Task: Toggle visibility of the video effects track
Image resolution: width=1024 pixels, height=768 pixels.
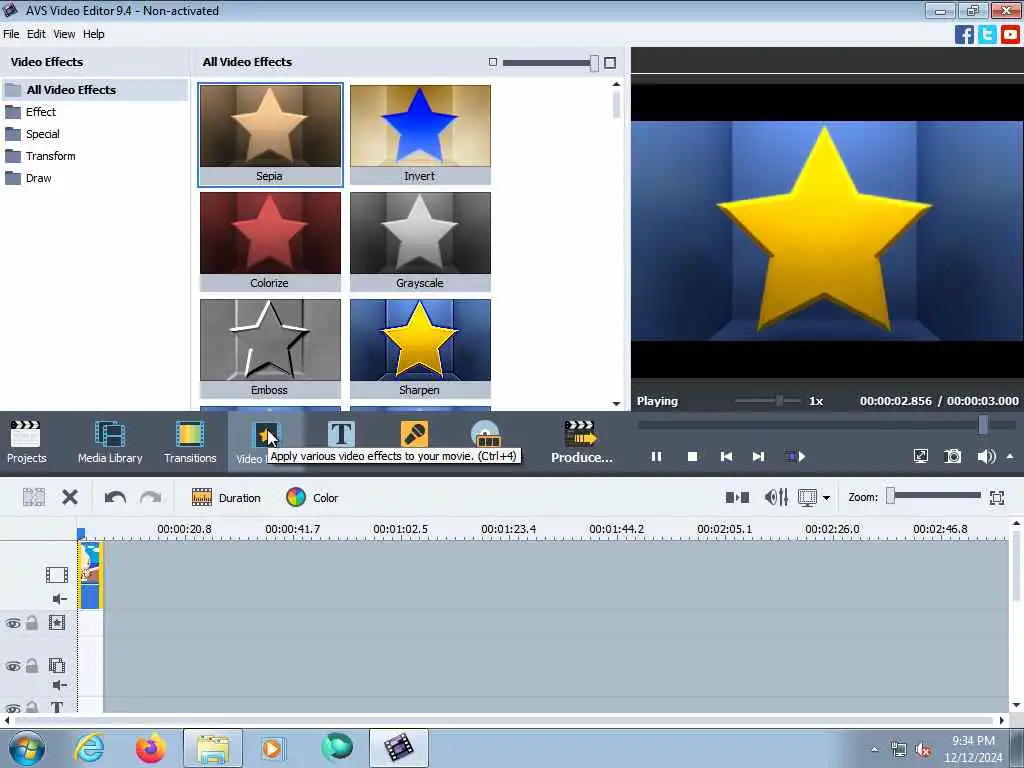Action: coord(13,623)
